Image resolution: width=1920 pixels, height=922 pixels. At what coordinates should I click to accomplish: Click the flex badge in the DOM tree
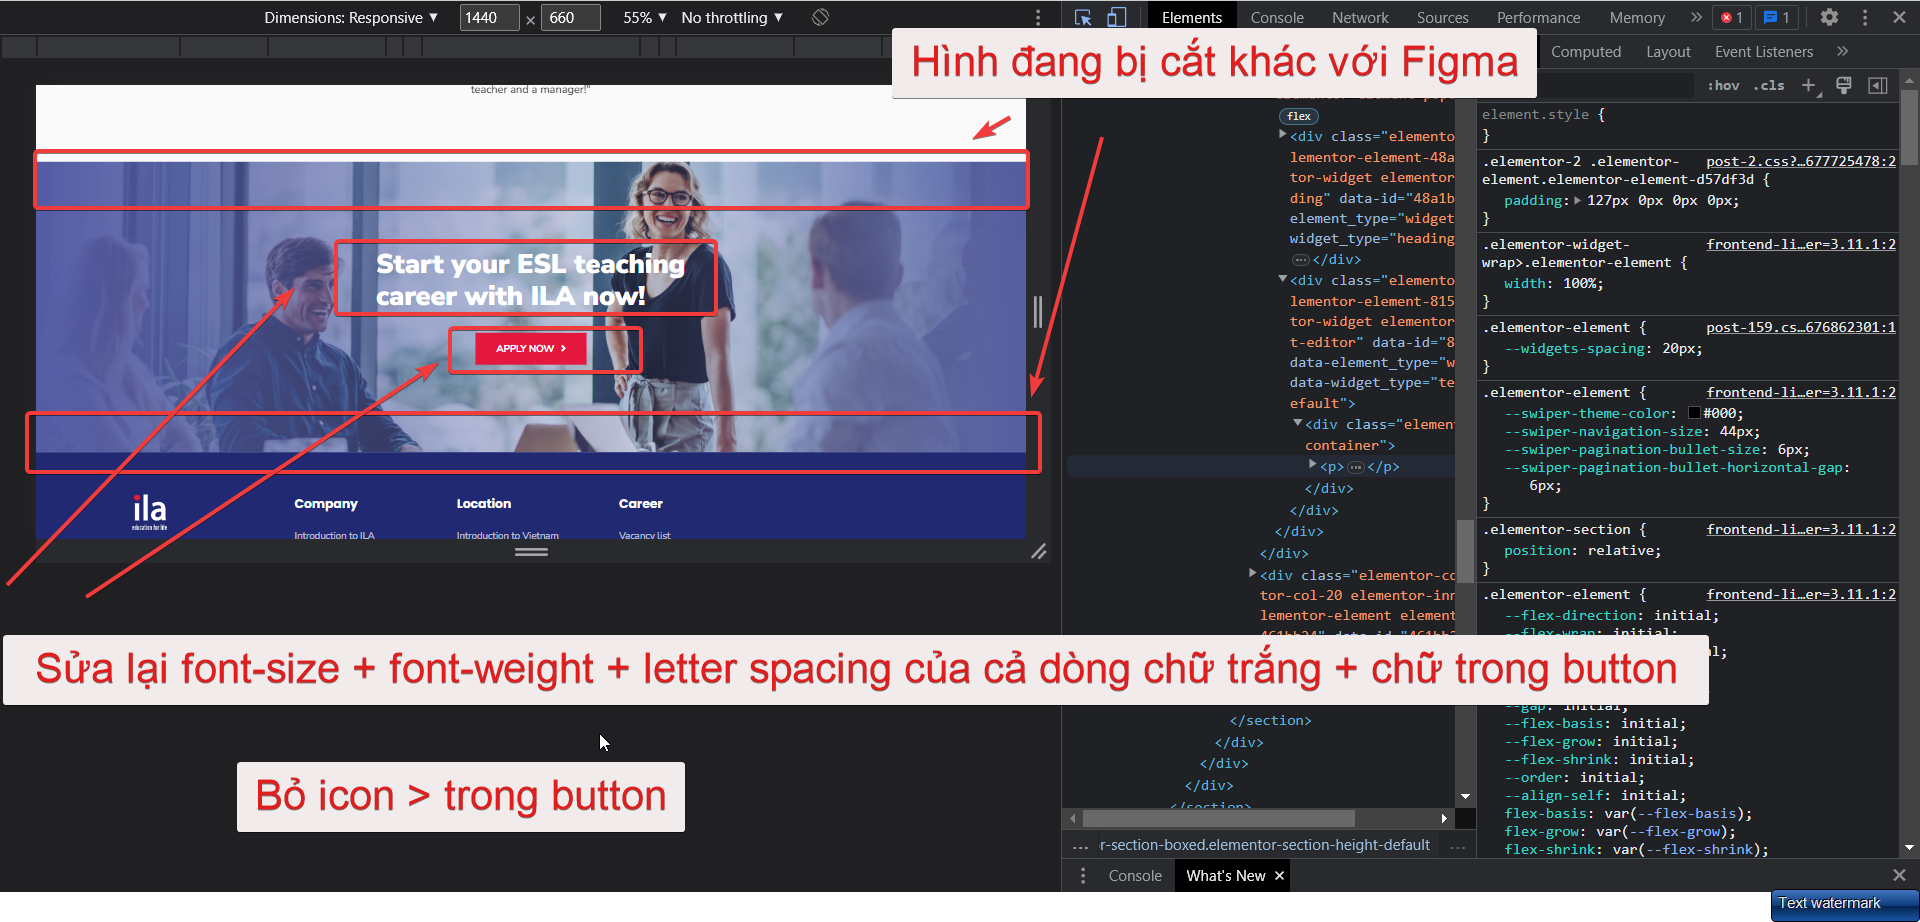(1299, 116)
